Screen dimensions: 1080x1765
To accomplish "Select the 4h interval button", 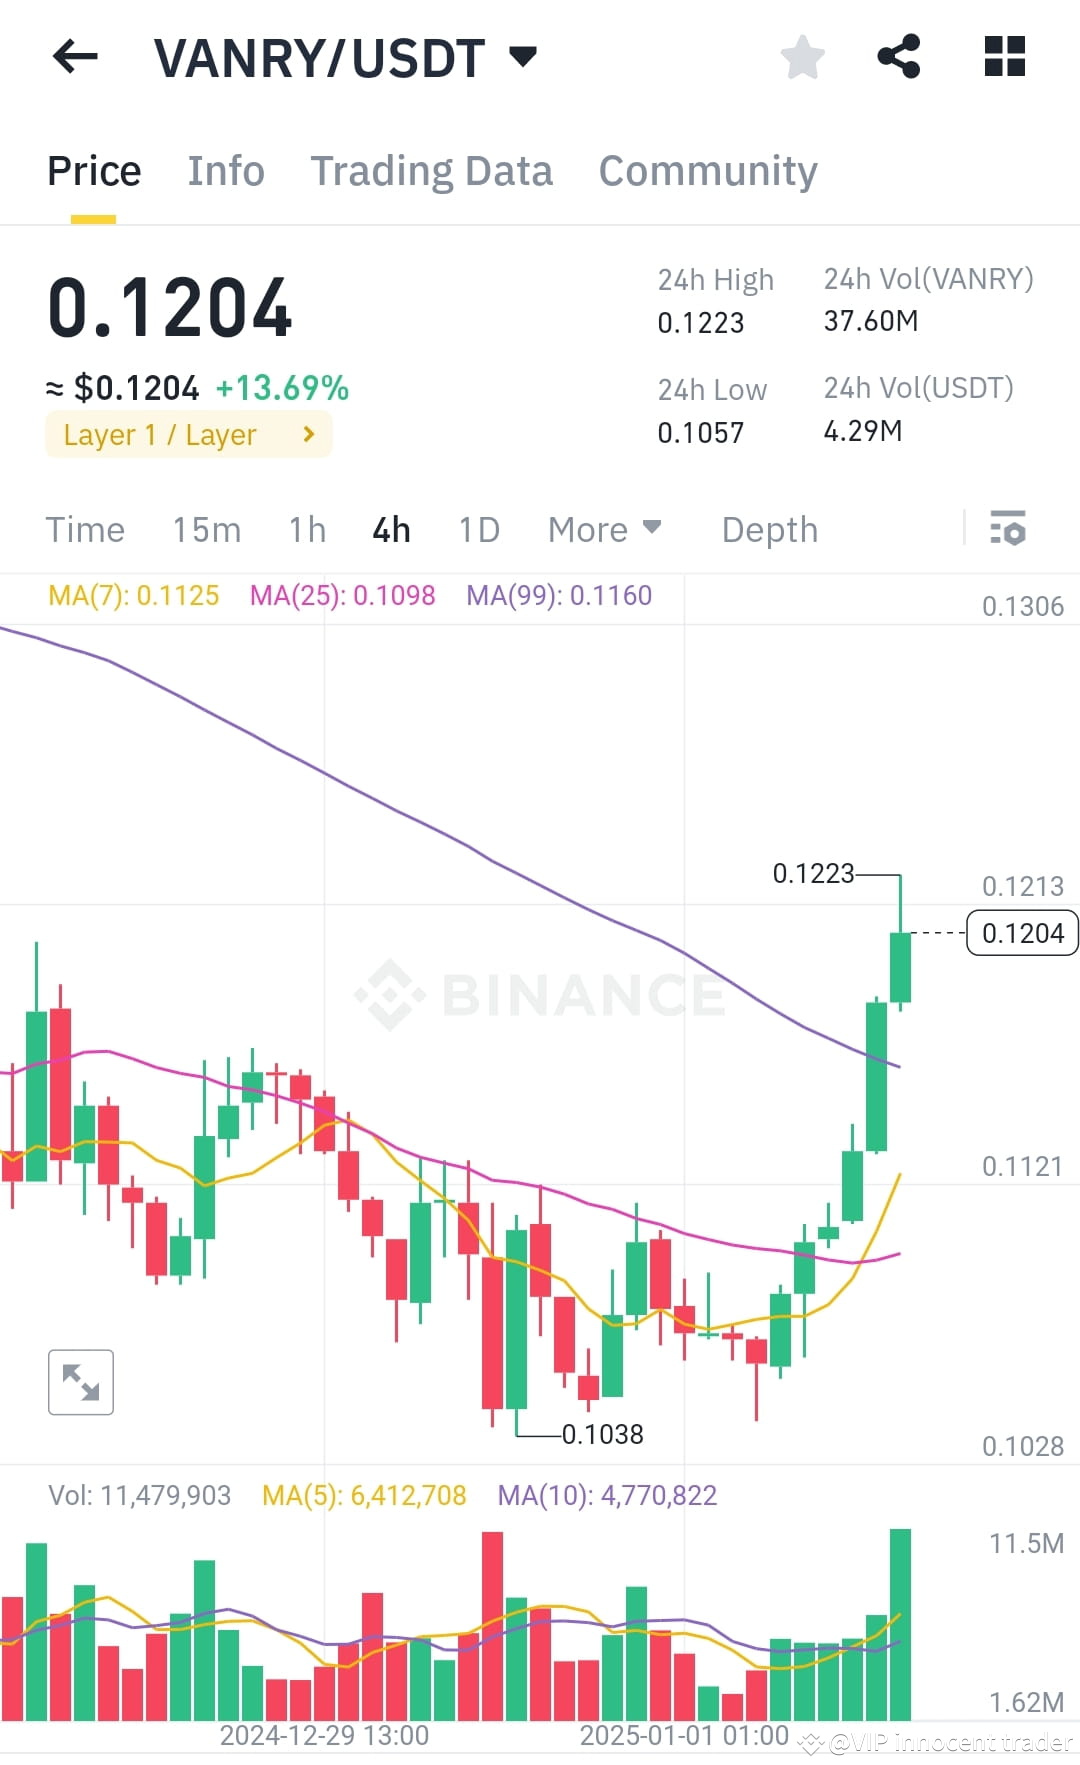I will click(391, 529).
